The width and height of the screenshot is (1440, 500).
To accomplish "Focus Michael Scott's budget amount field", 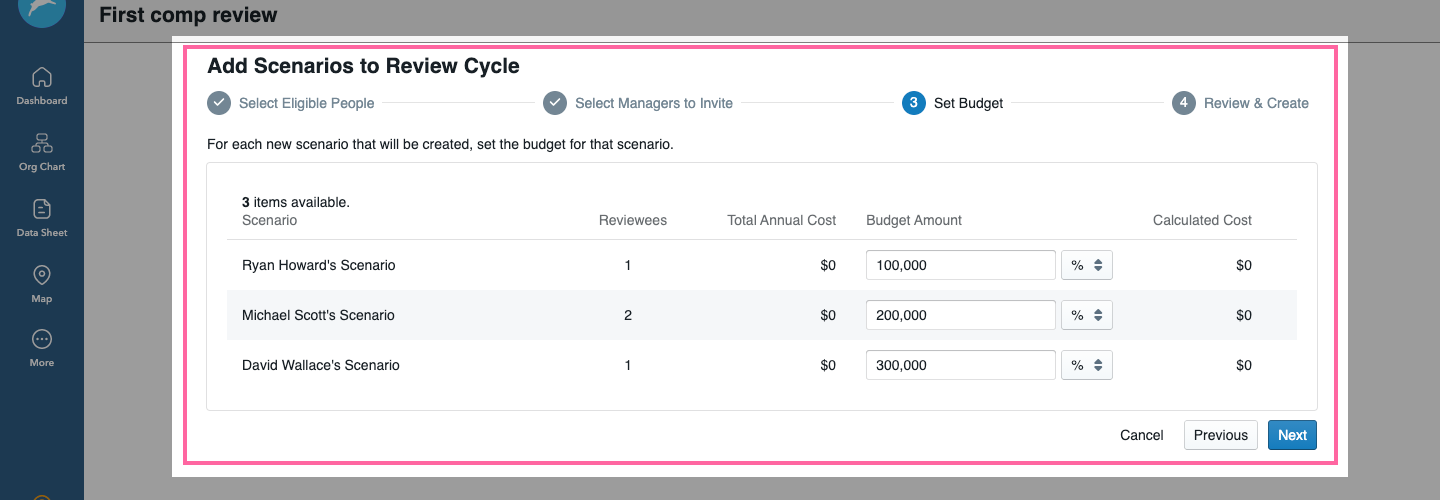I will coord(961,315).
